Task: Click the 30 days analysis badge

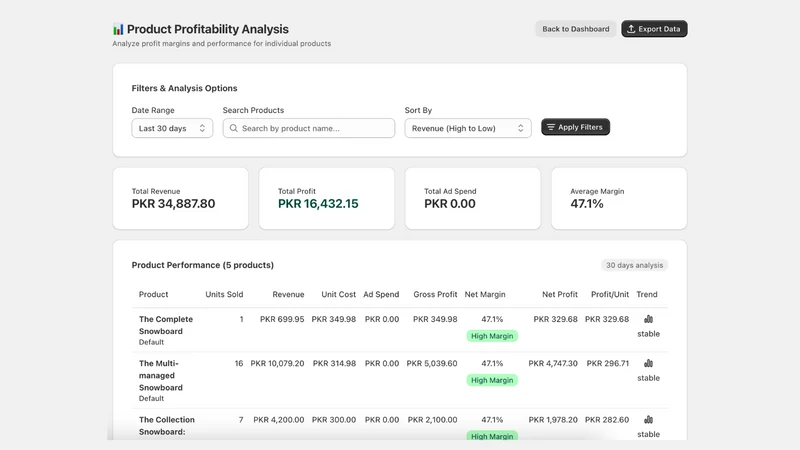Action: tap(634, 265)
